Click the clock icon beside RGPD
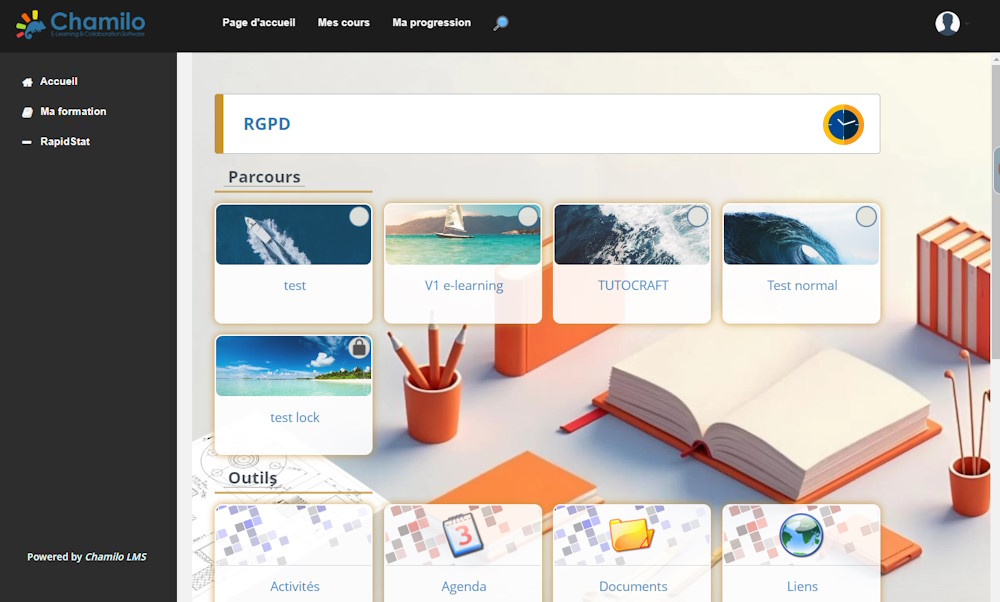1000x602 pixels. pyautogui.click(x=843, y=124)
